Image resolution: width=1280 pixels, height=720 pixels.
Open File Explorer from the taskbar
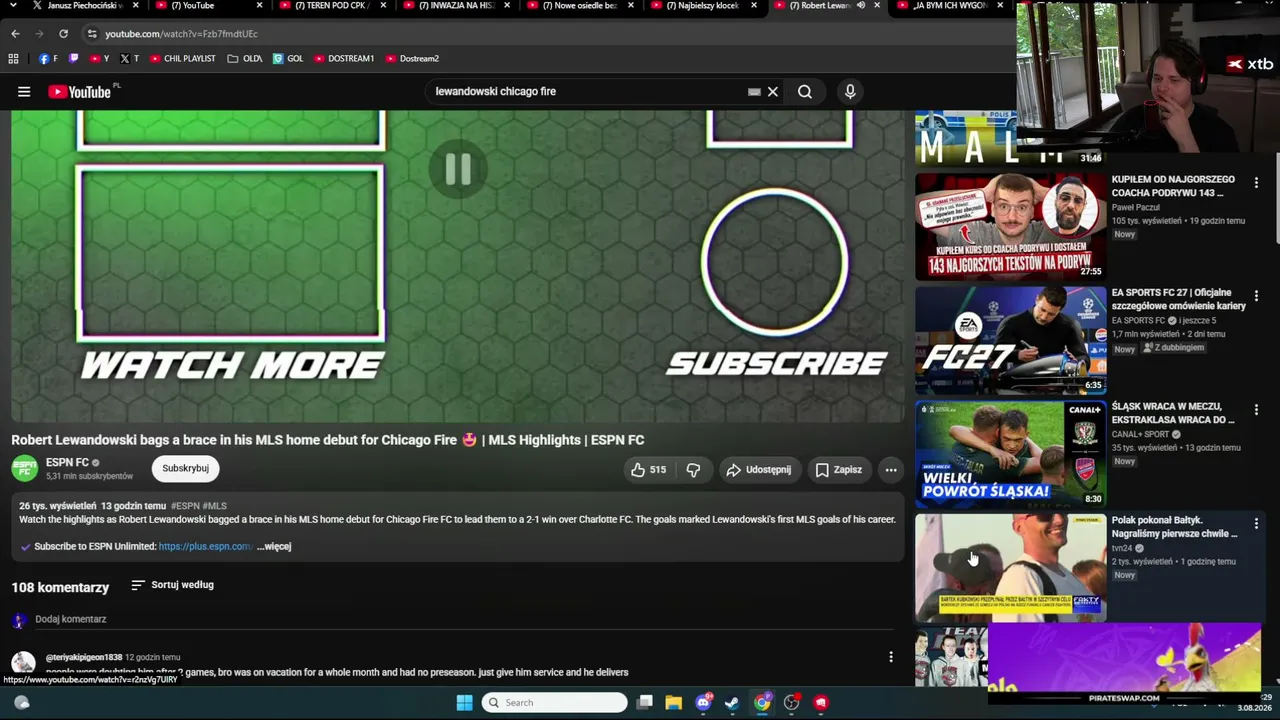point(674,703)
